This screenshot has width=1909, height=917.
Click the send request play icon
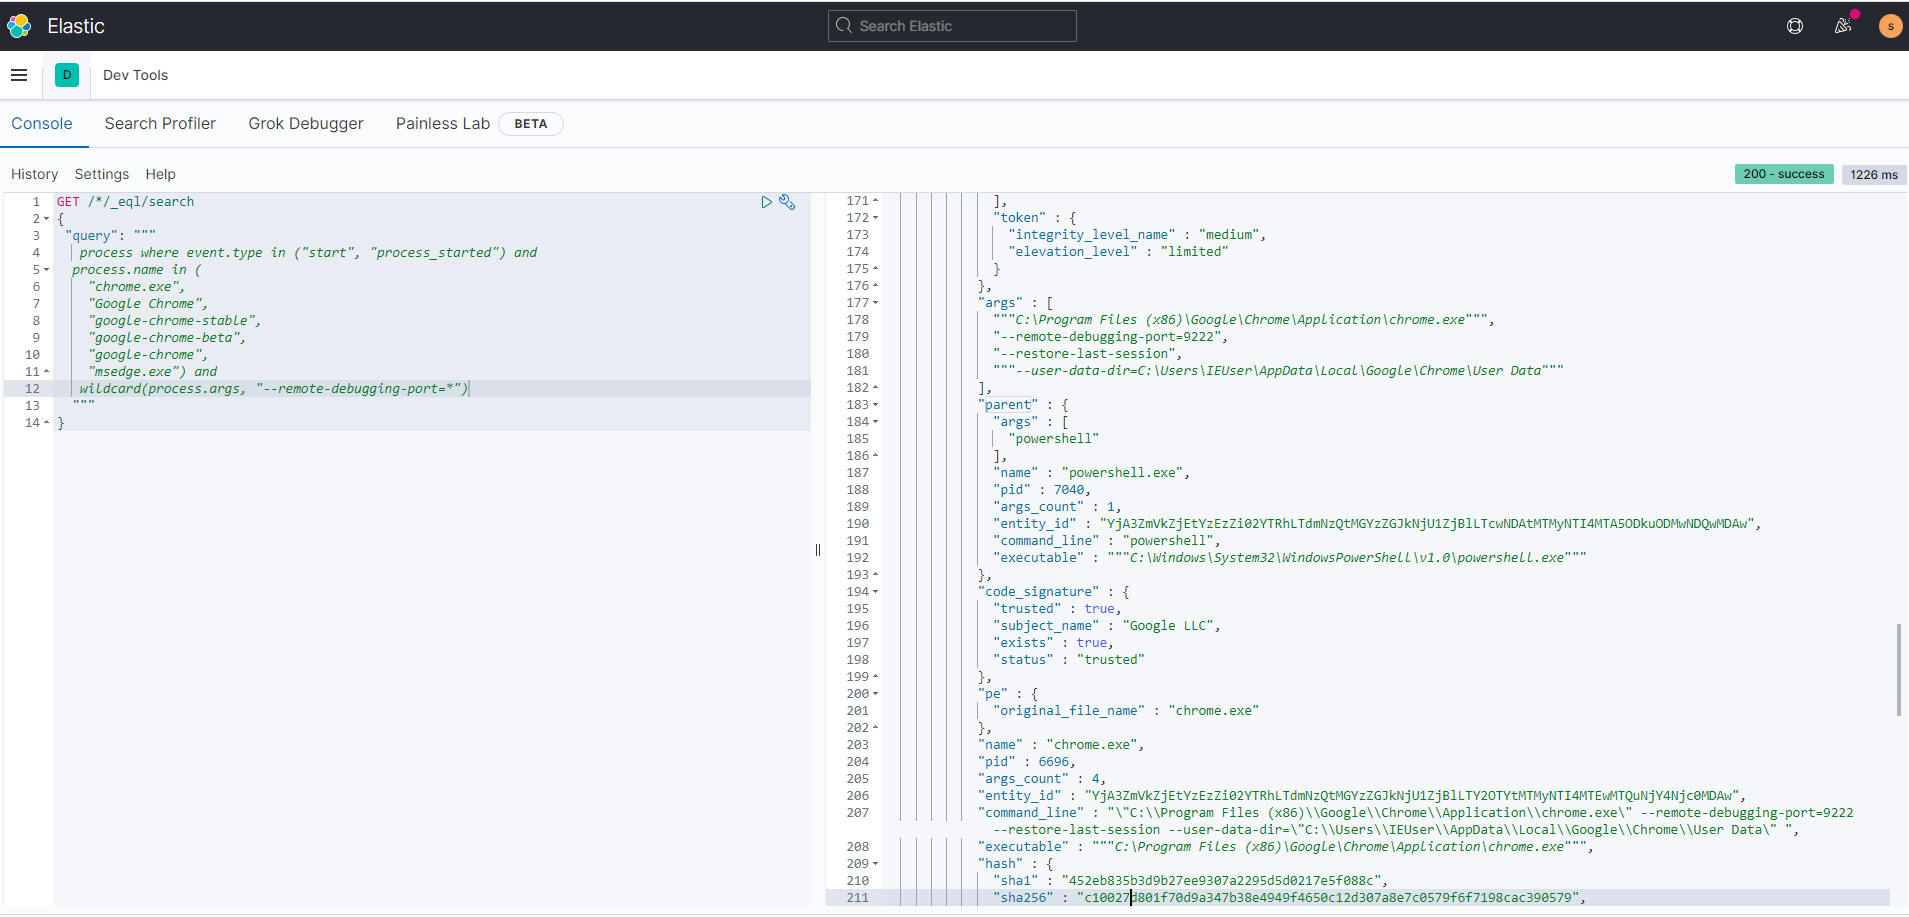pyautogui.click(x=767, y=202)
